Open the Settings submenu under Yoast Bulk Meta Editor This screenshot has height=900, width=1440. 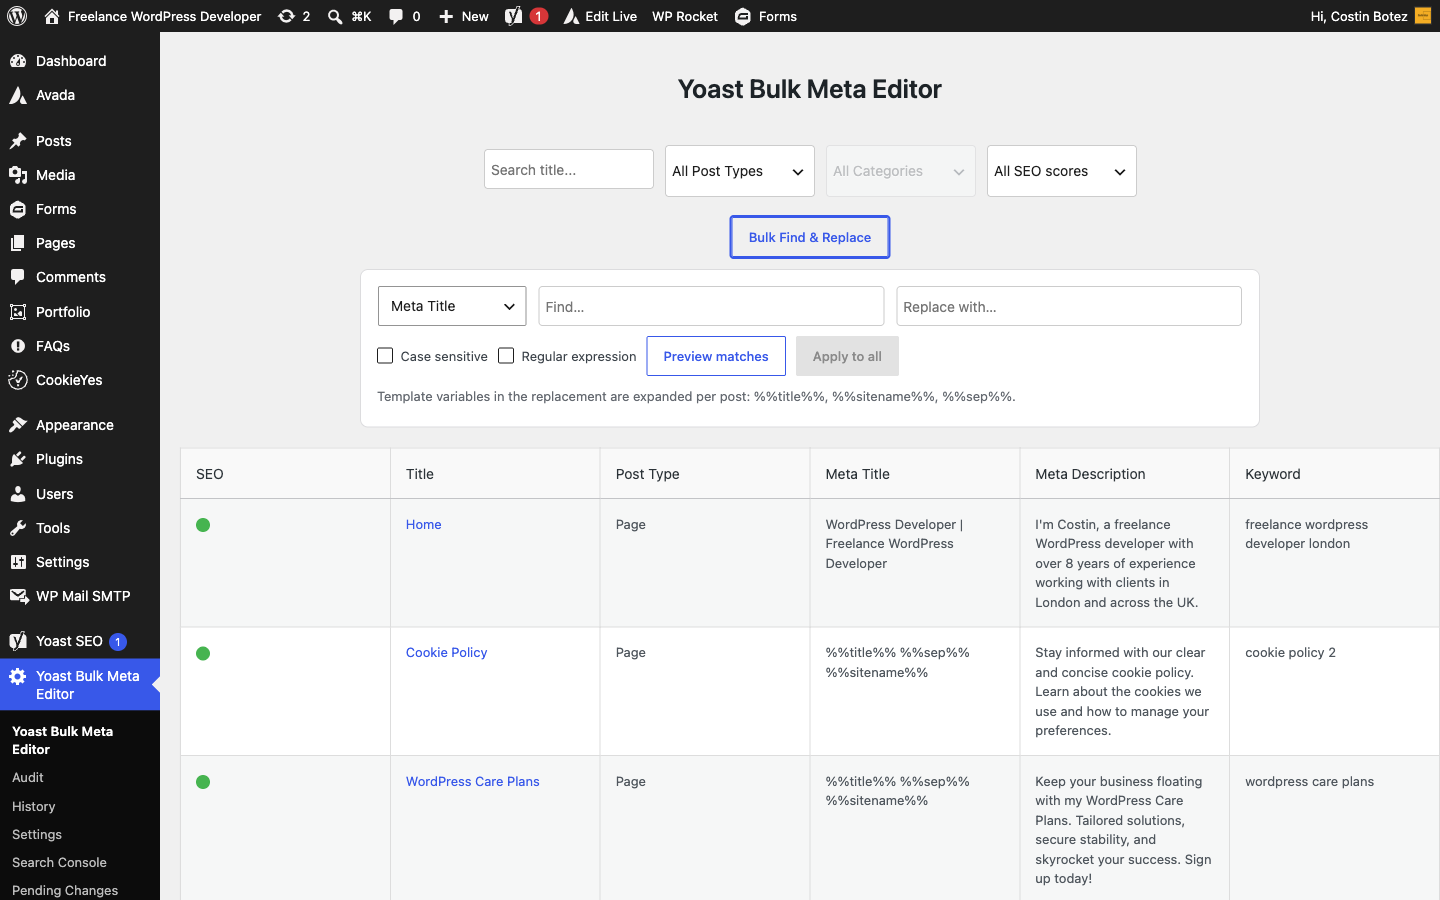(37, 834)
